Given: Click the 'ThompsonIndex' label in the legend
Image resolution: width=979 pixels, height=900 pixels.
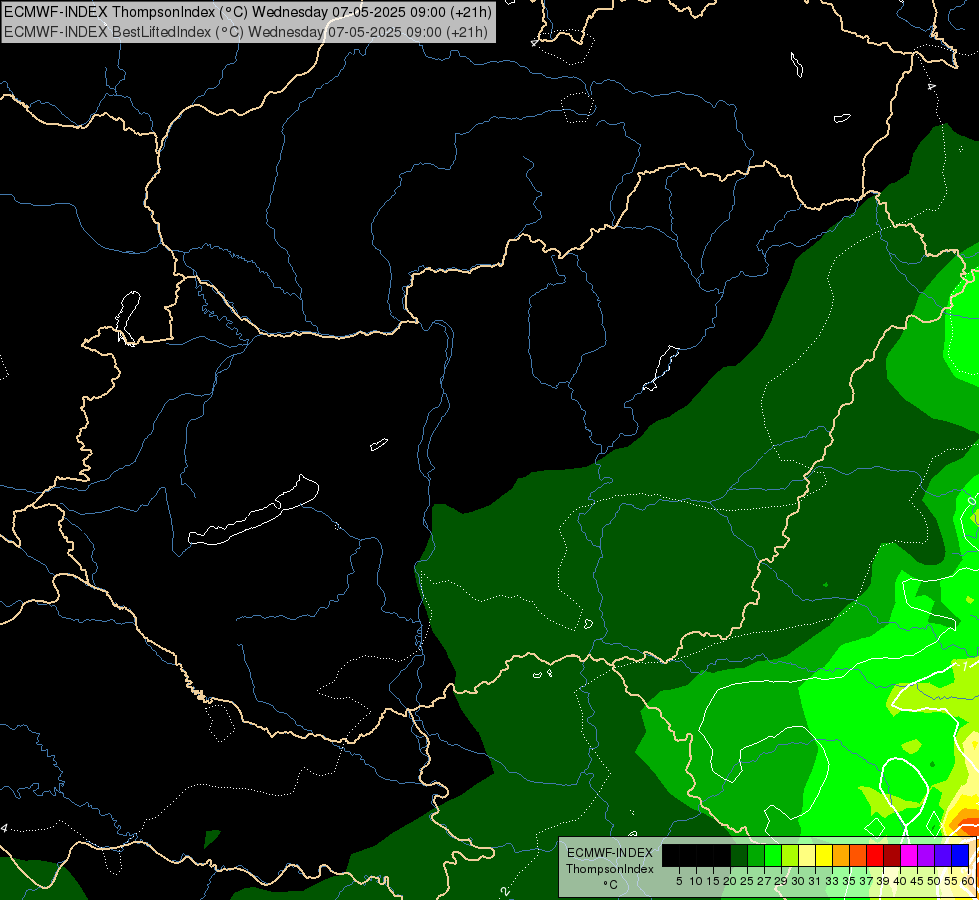Looking at the screenshot, I should pos(609,869).
